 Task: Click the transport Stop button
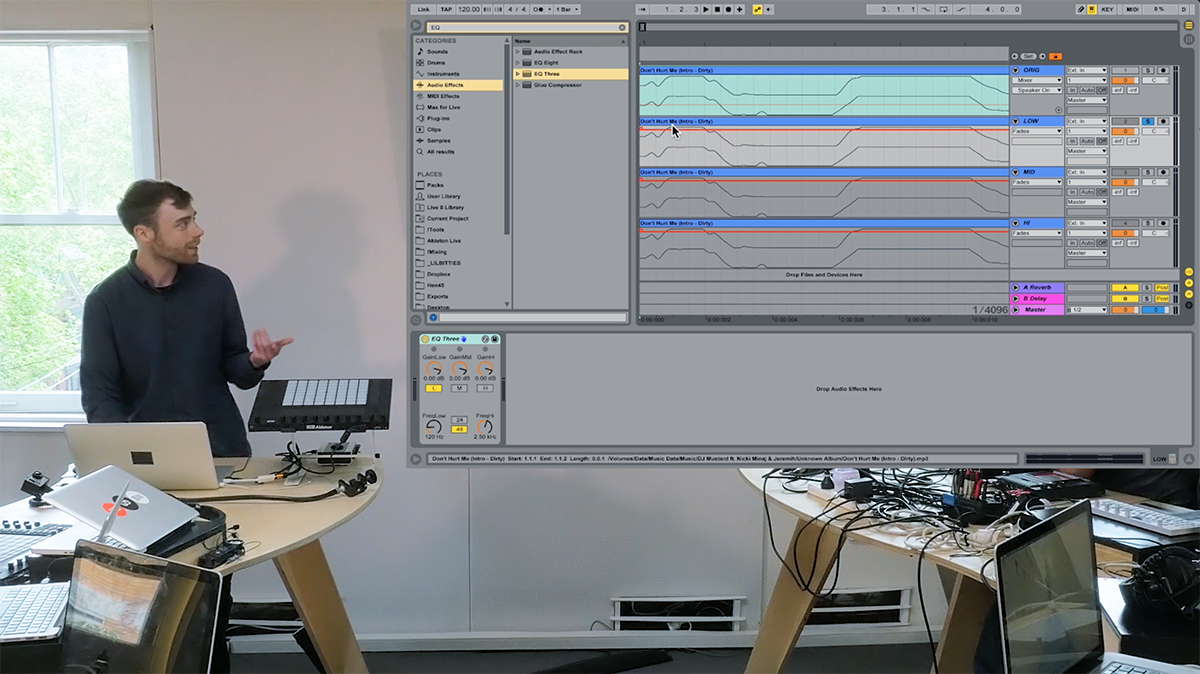[717, 9]
